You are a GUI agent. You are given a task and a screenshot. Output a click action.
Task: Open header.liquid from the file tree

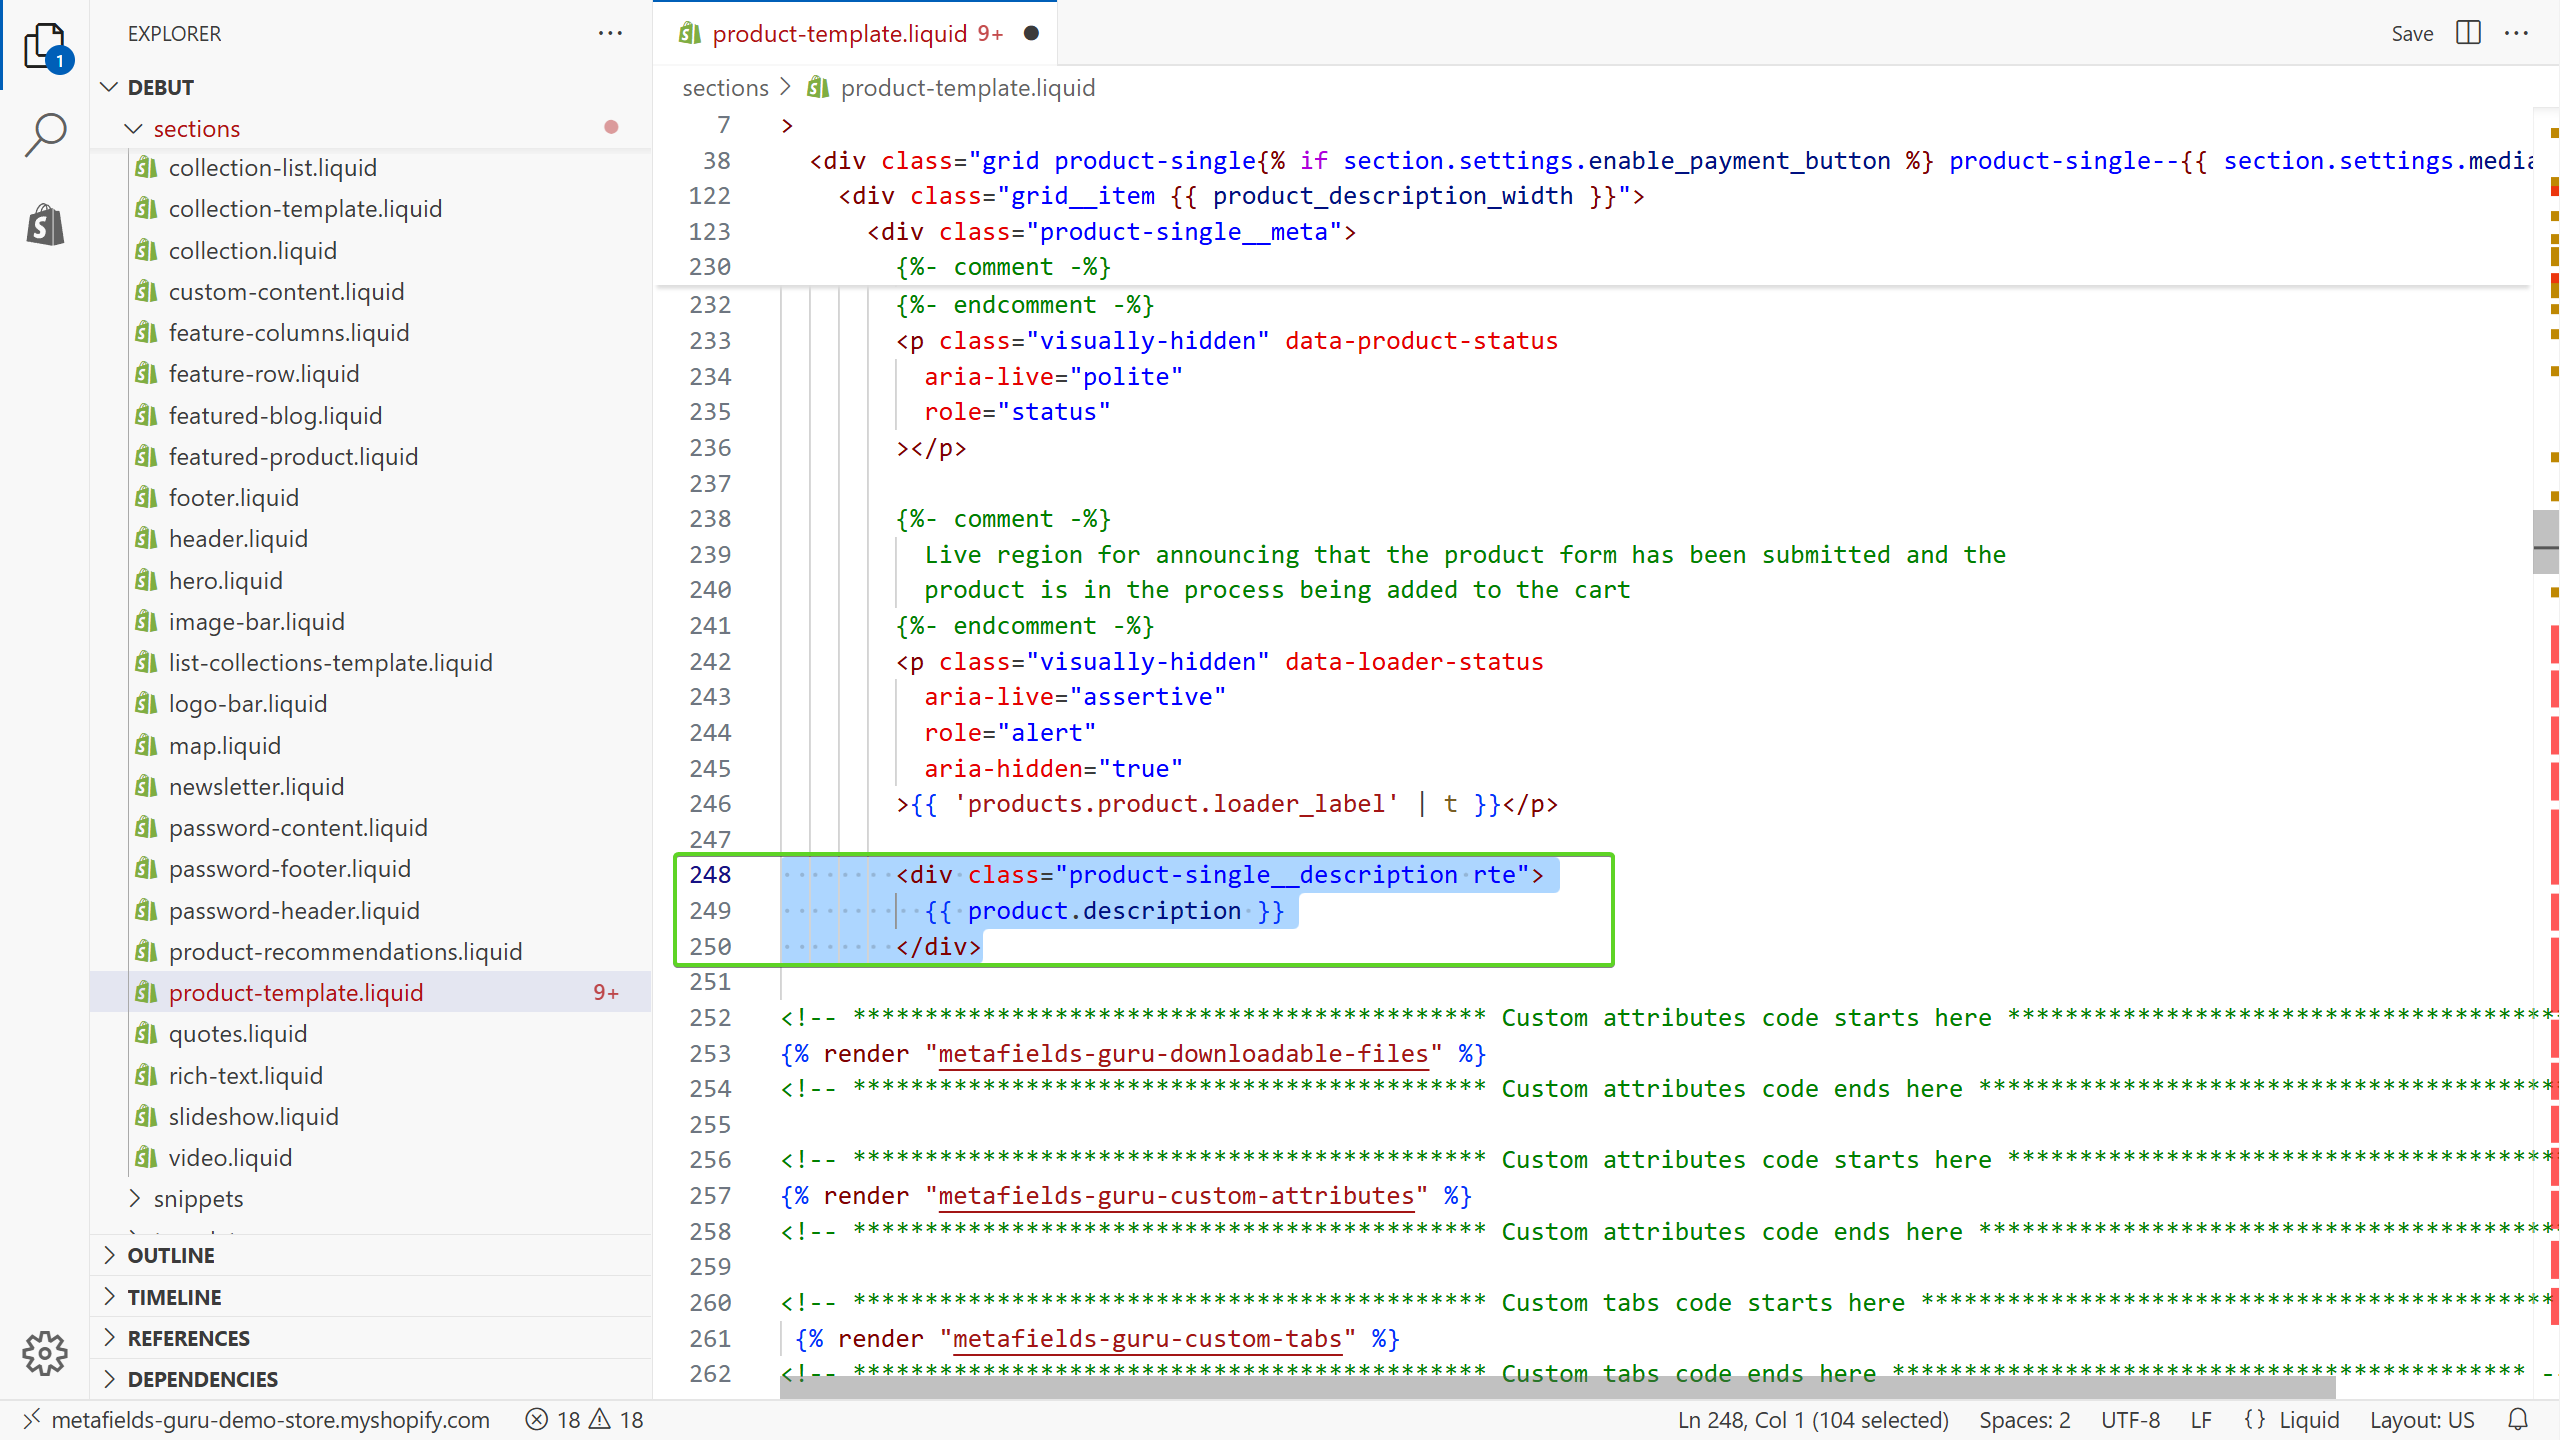pyautogui.click(x=238, y=539)
